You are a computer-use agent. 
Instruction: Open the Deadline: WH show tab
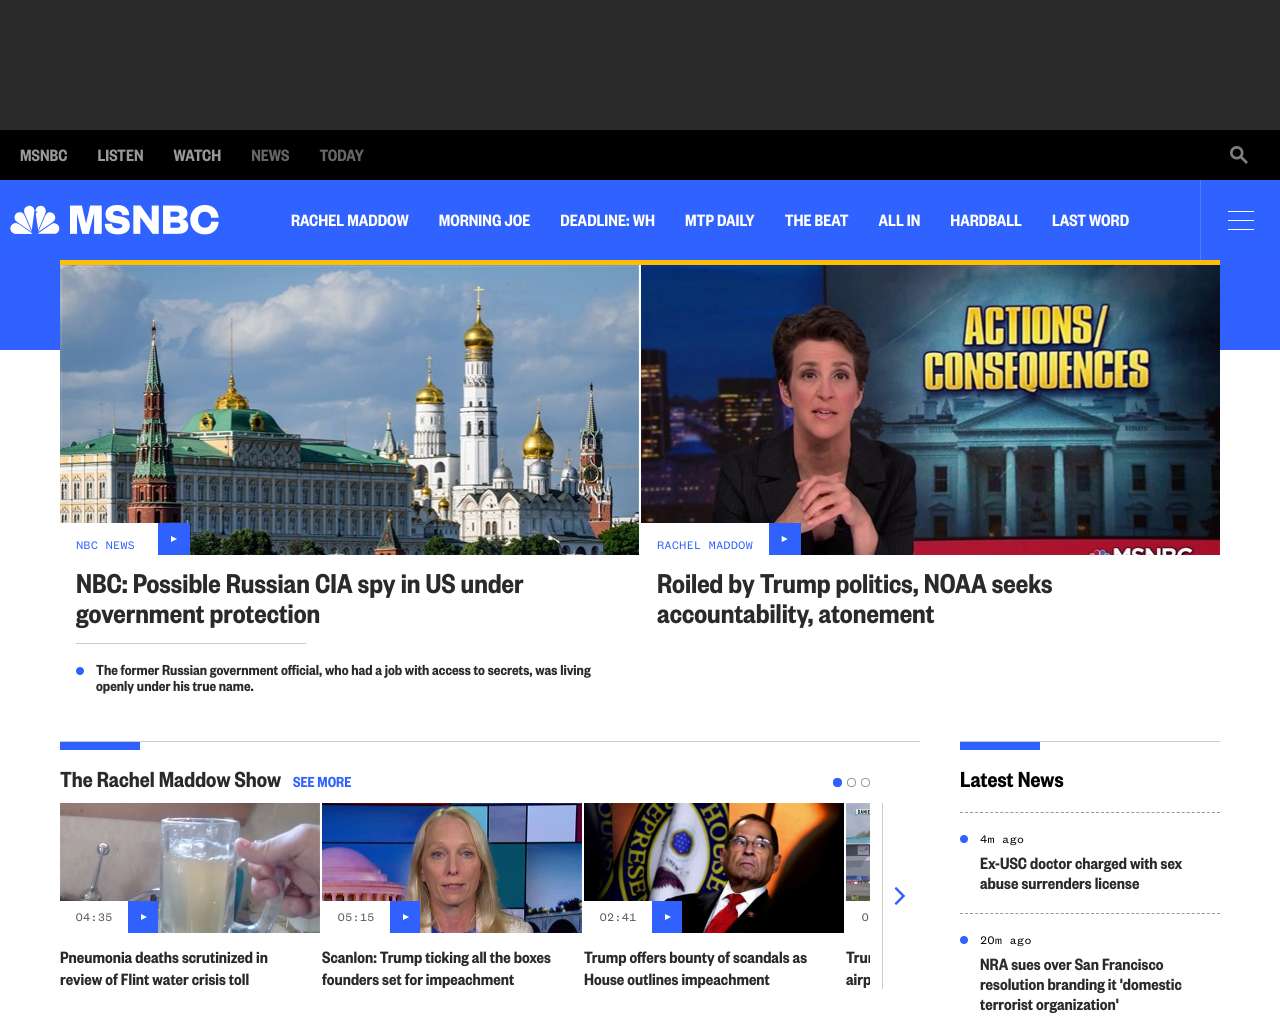coord(607,220)
